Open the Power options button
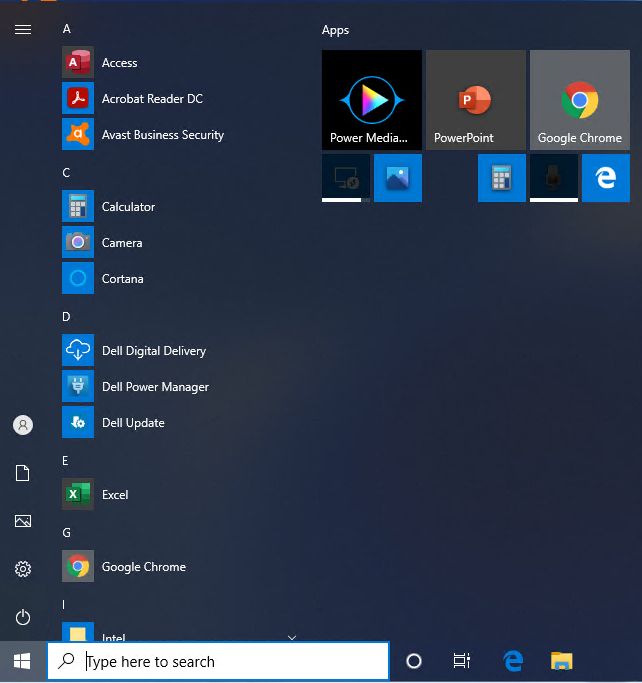642x683 pixels. coord(23,617)
